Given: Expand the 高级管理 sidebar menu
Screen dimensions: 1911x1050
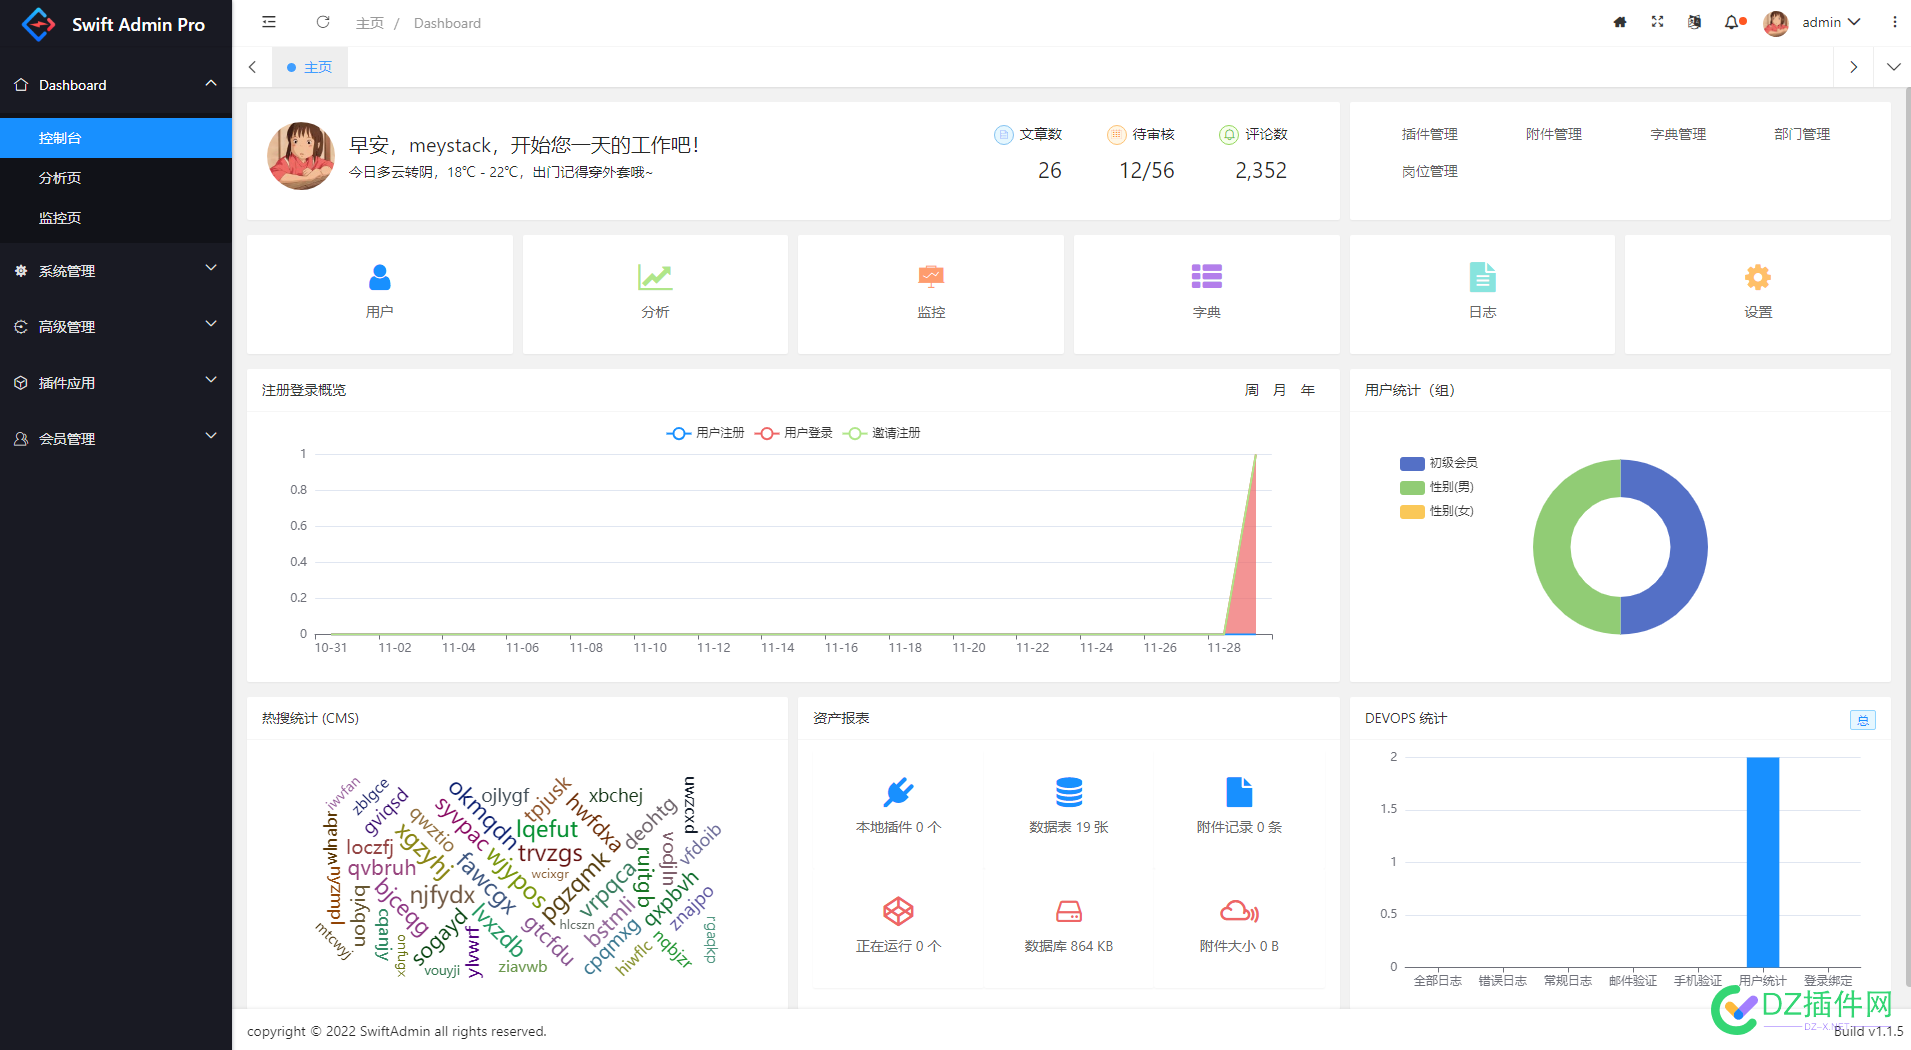Looking at the screenshot, I should 116,327.
